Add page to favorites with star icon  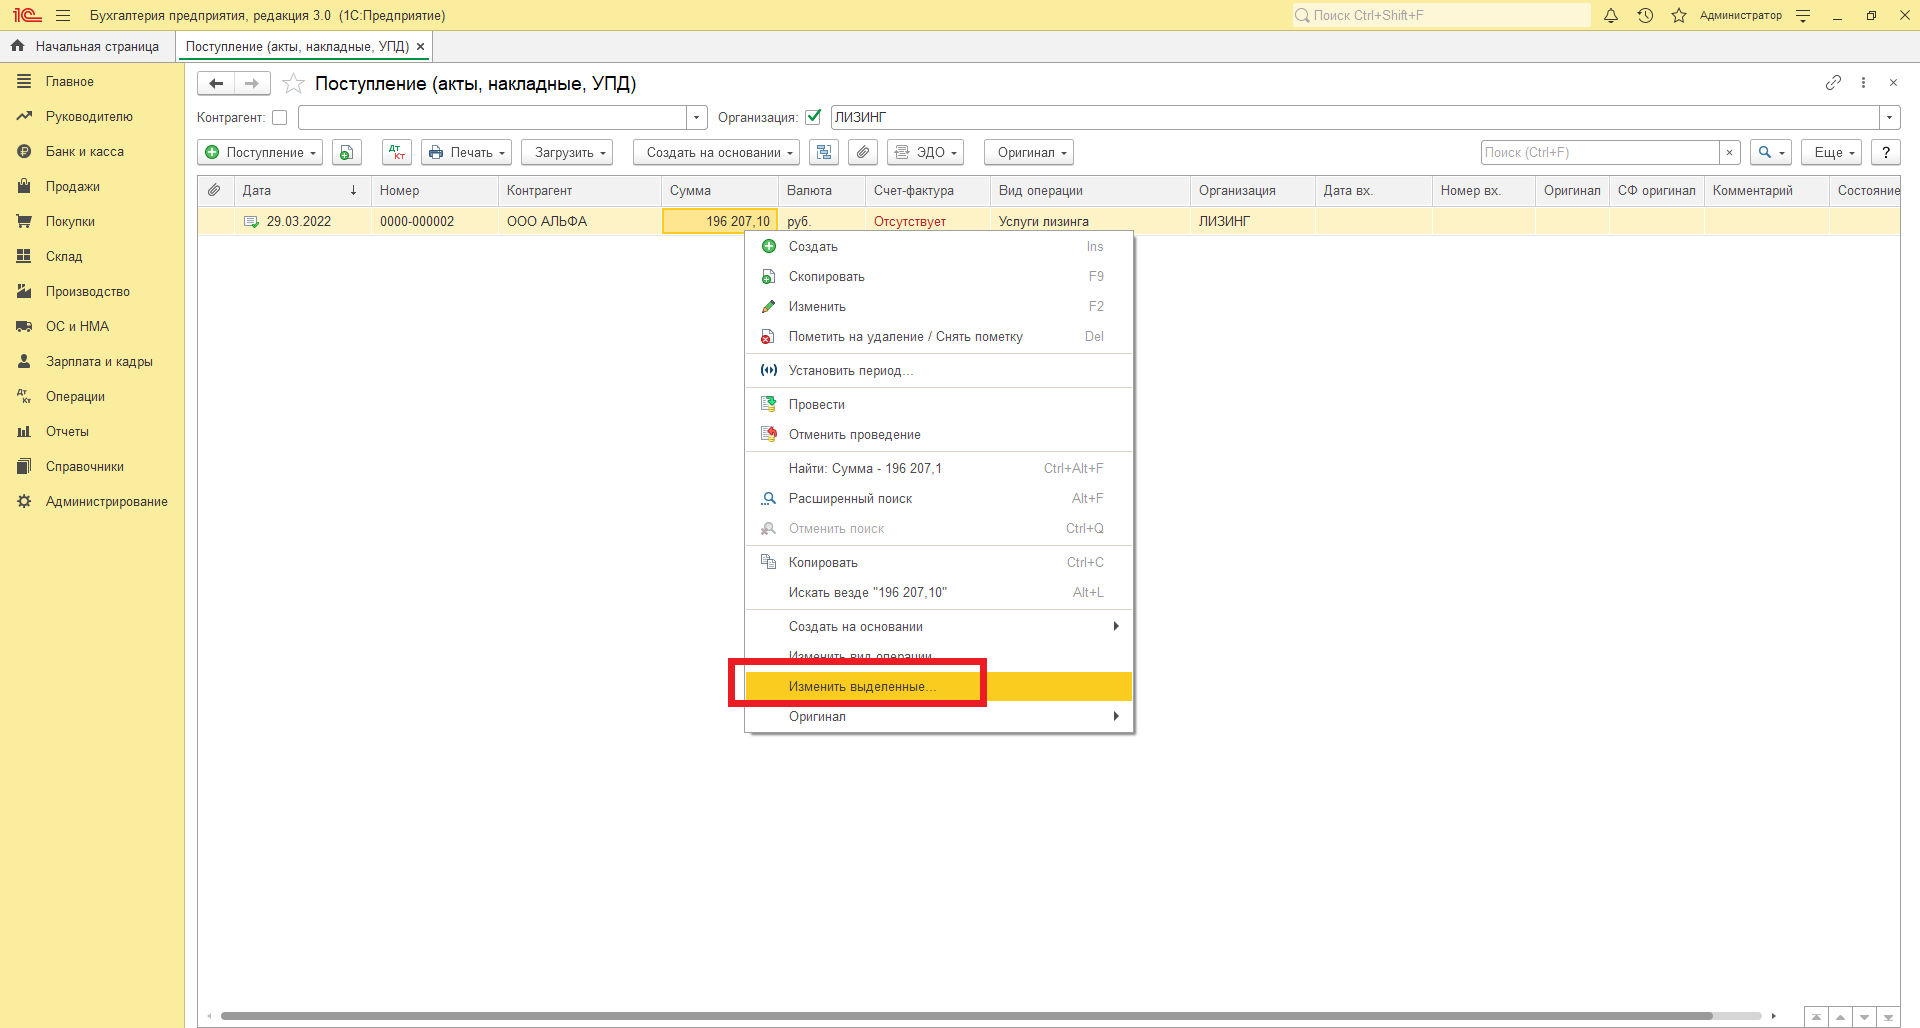293,84
